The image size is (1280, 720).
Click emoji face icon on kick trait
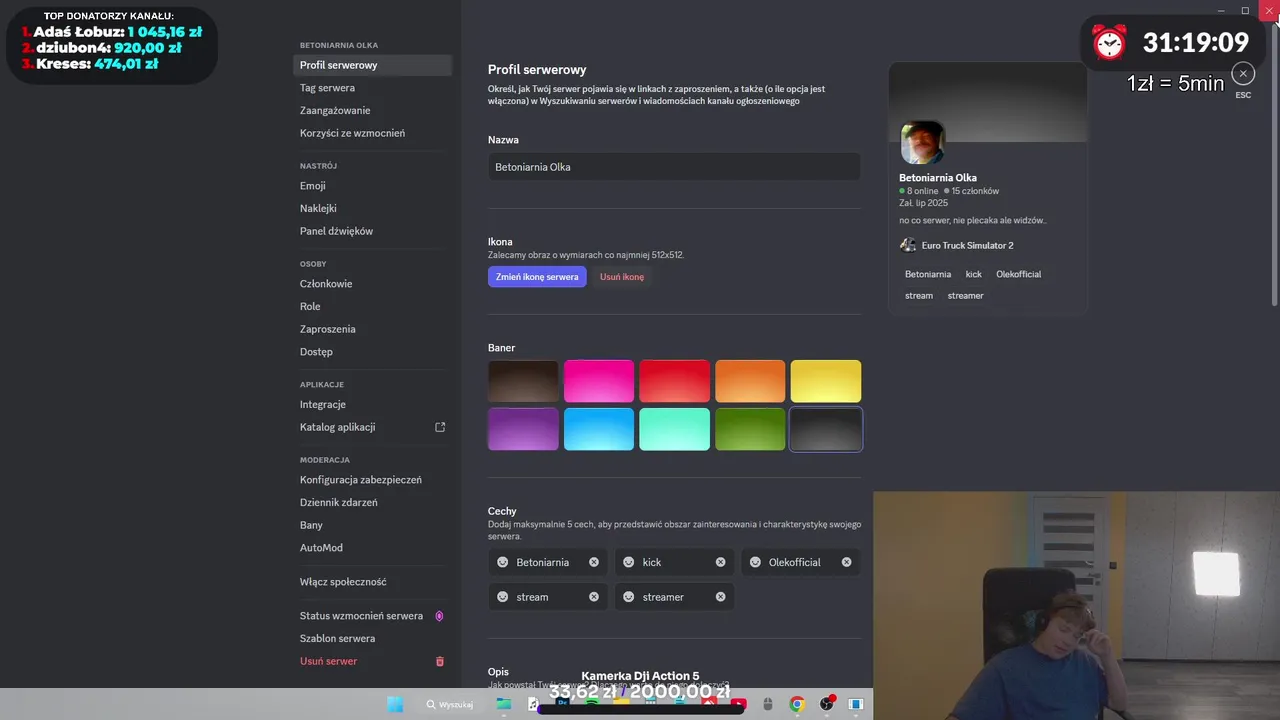coord(629,562)
